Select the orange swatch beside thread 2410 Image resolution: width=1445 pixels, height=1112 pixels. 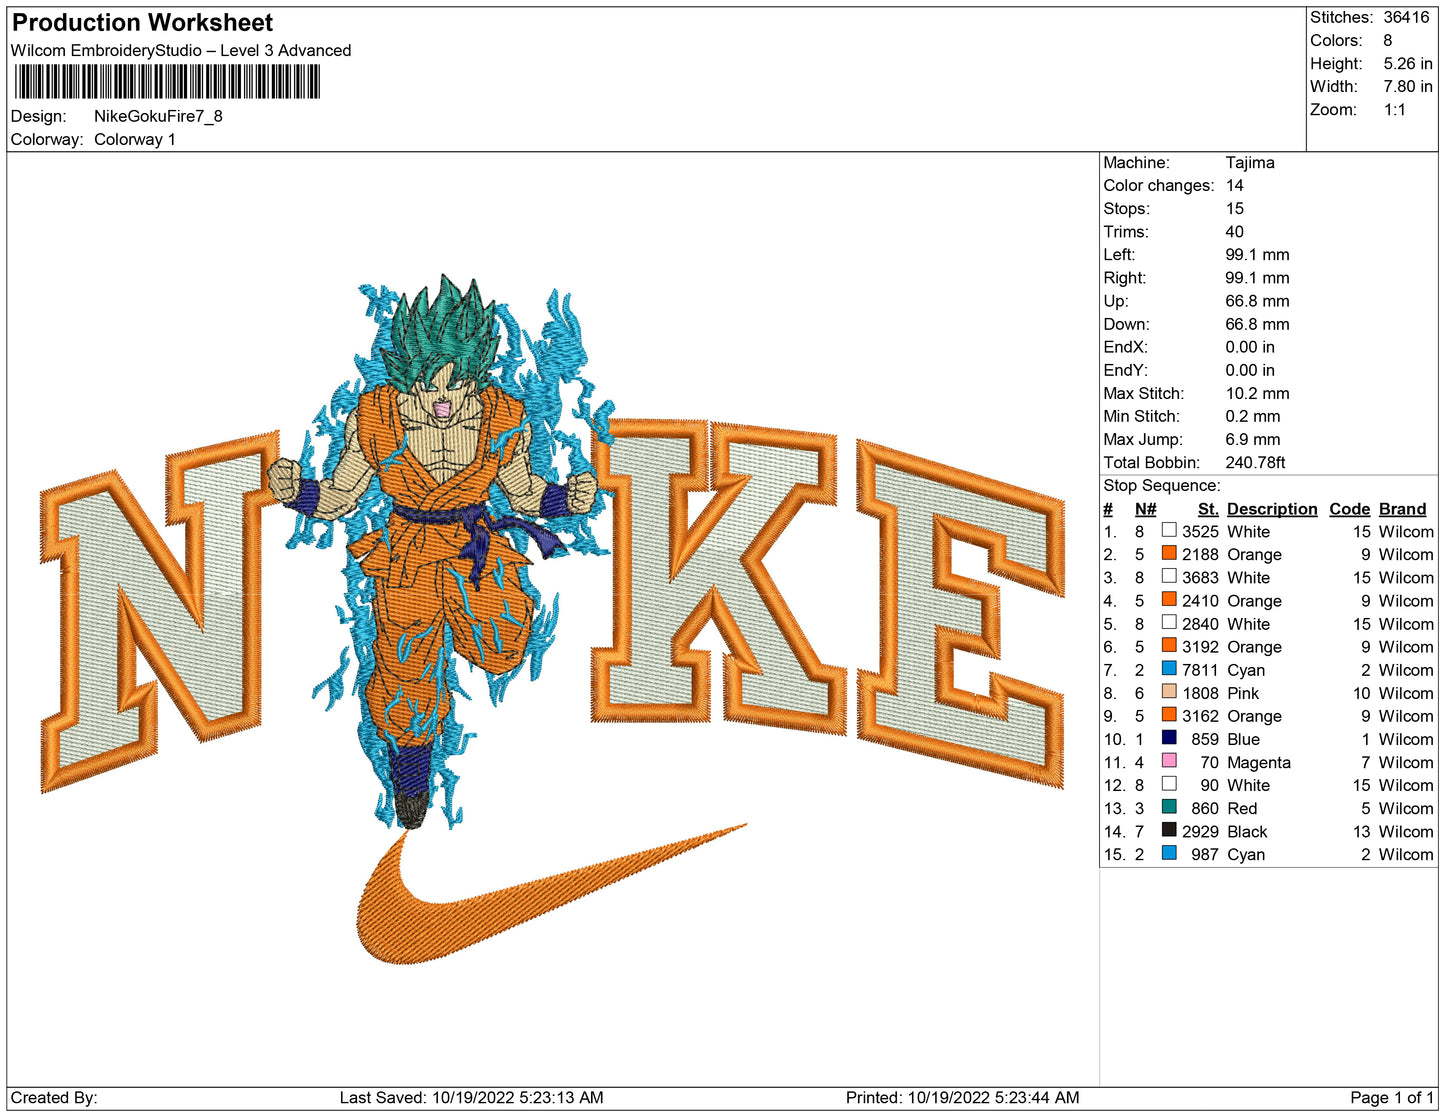coord(1169,599)
